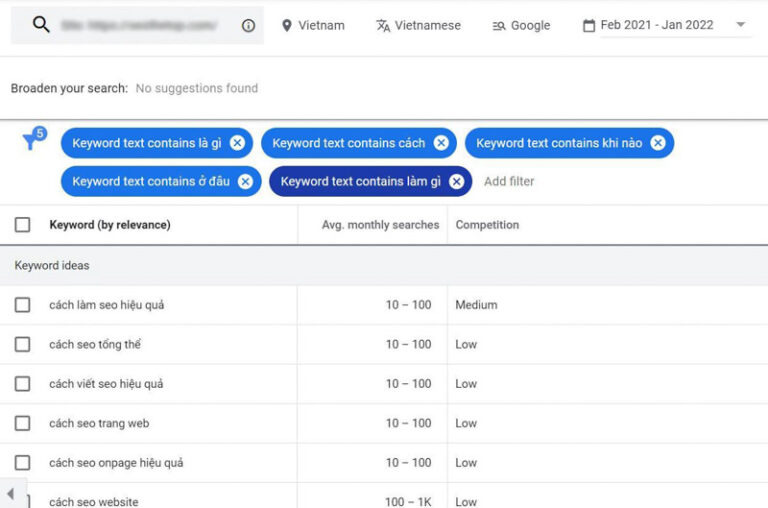Open the date range dropdown arrow
Screen dimensions: 768x508
[x=740, y=25]
